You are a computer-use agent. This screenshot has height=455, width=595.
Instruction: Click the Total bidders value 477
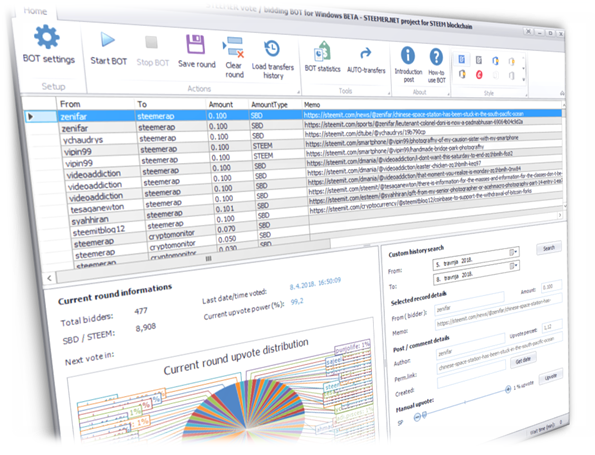[x=141, y=311]
